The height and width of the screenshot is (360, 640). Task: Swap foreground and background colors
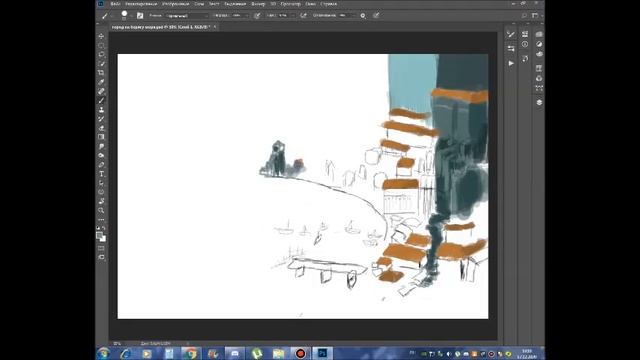104,228
